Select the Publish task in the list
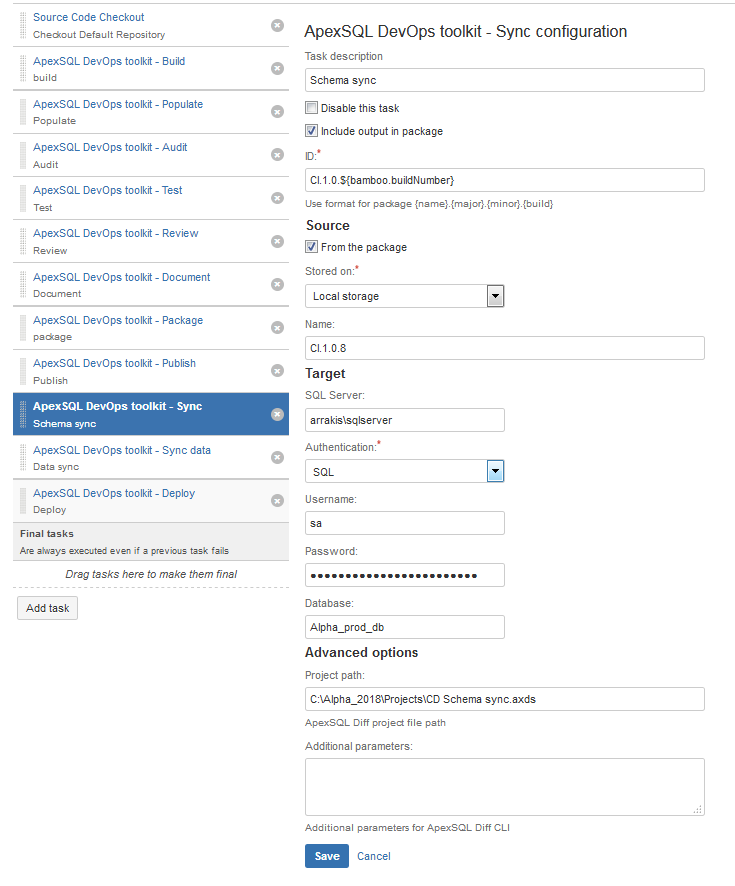The width and height of the screenshot is (735, 886). 151,371
